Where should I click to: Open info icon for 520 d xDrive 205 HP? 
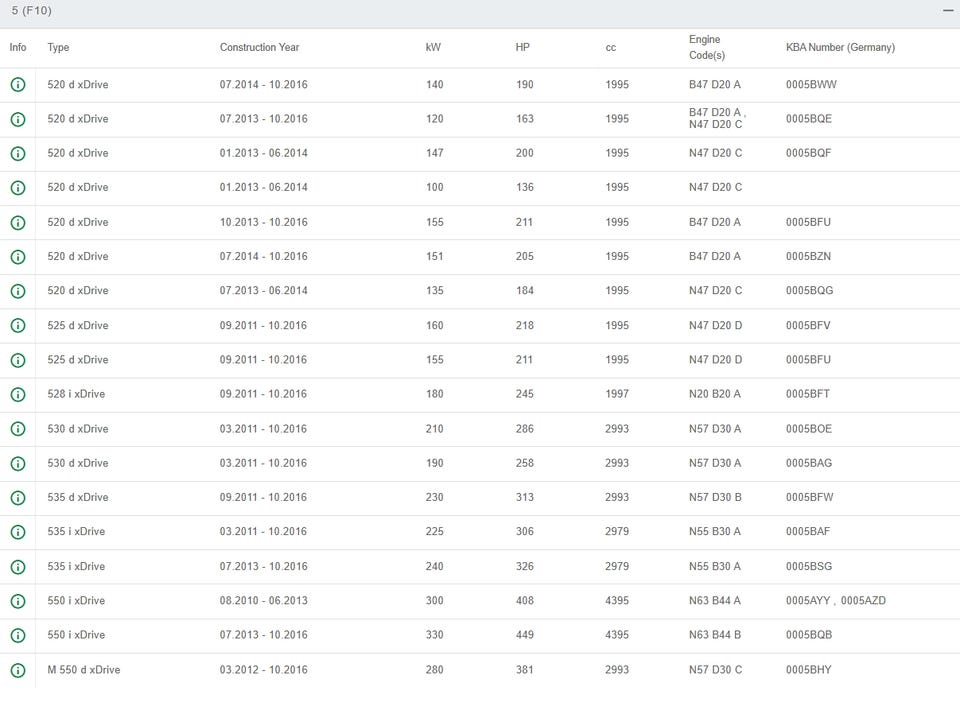tap(18, 256)
